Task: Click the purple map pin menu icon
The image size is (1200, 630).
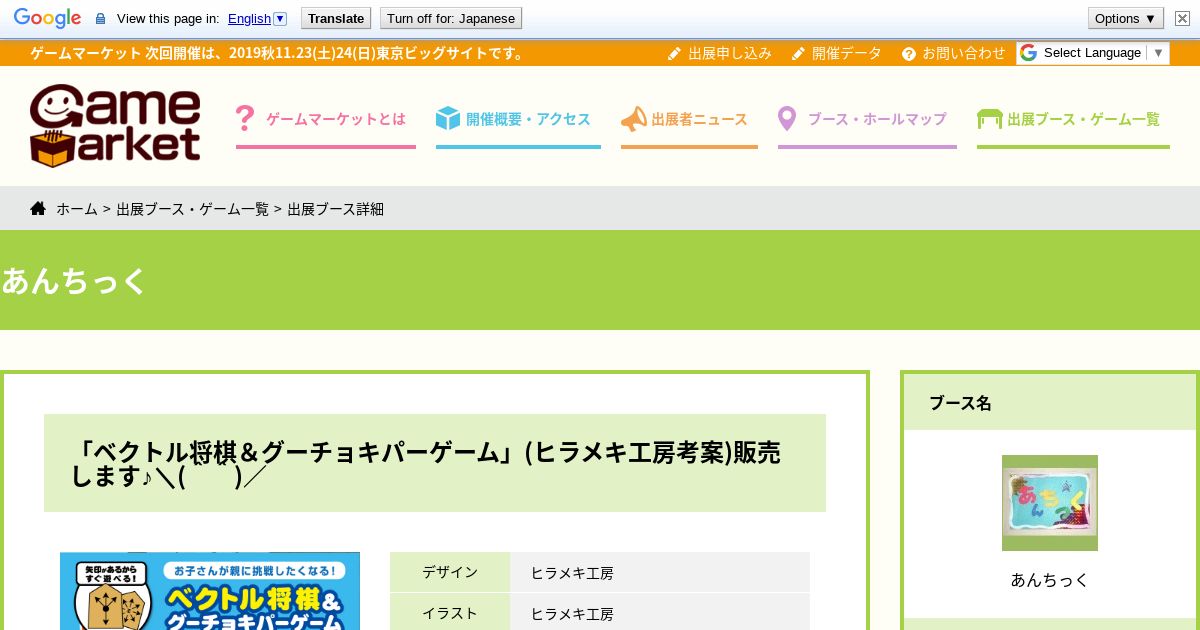Action: [787, 119]
